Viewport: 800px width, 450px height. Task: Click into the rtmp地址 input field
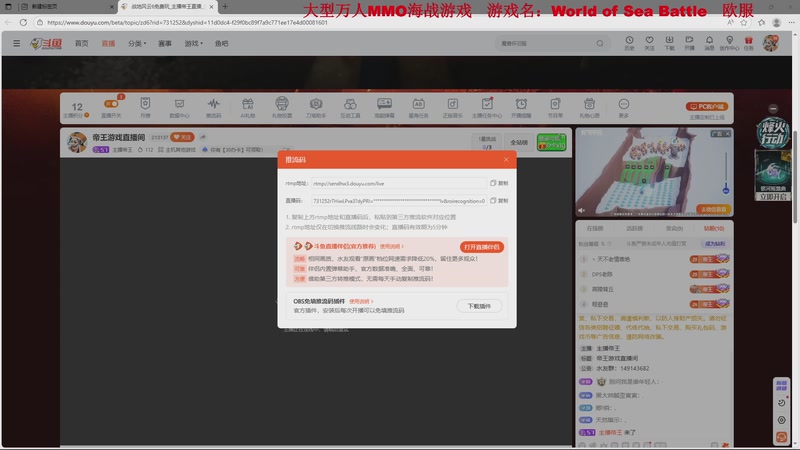(x=398, y=183)
